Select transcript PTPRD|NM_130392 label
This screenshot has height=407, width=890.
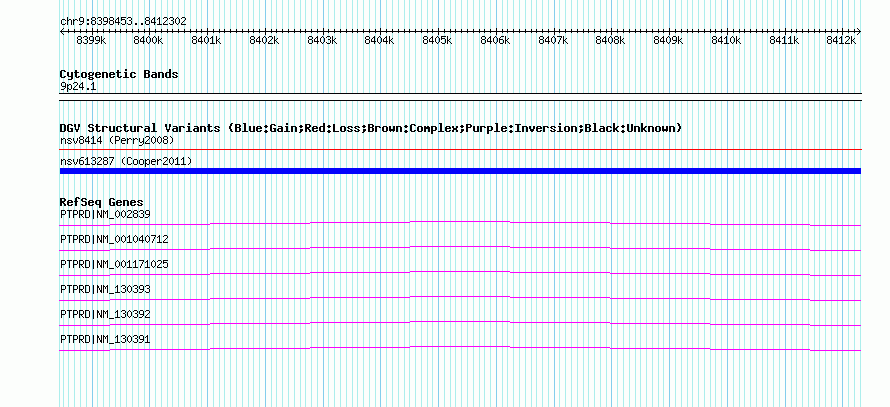coord(105,314)
